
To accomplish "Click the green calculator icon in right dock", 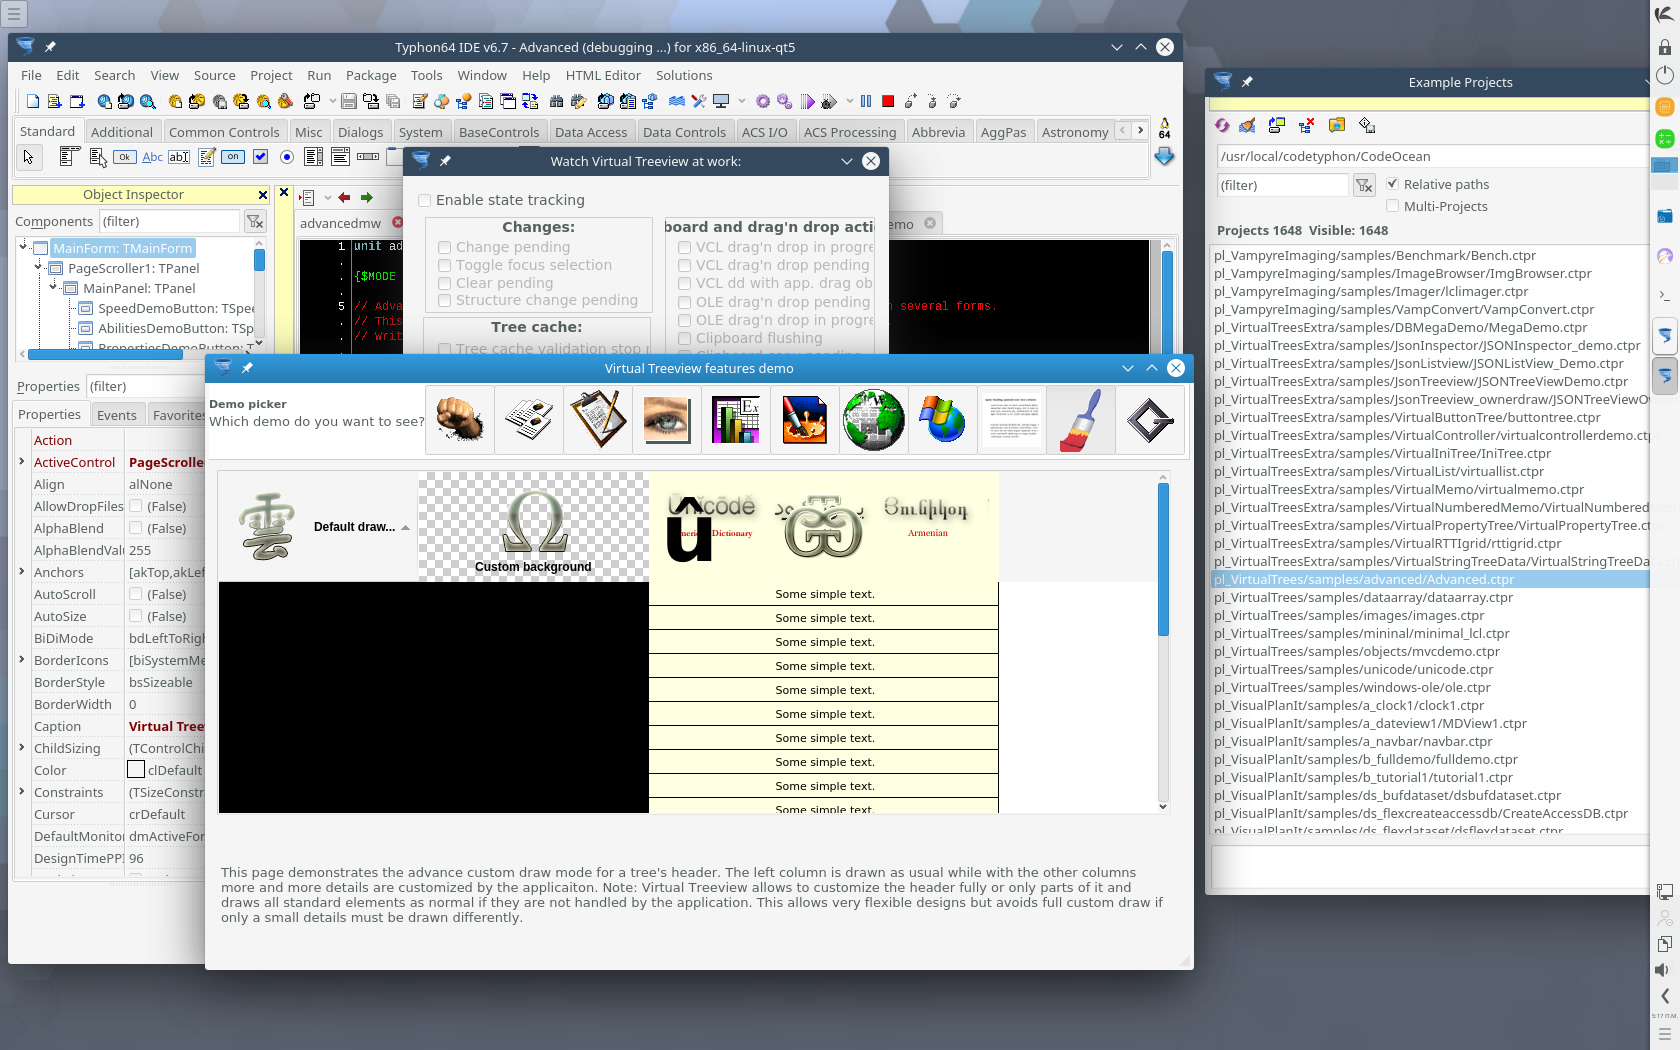I will 1665,138.
